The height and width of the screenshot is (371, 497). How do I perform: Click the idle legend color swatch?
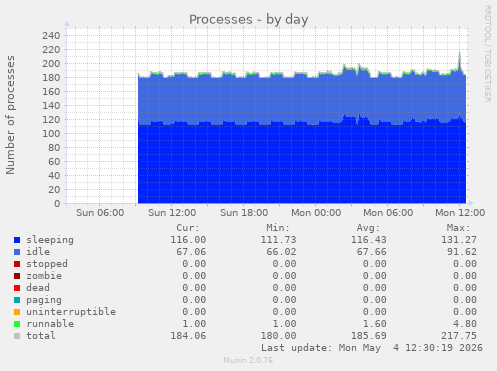pos(17,252)
